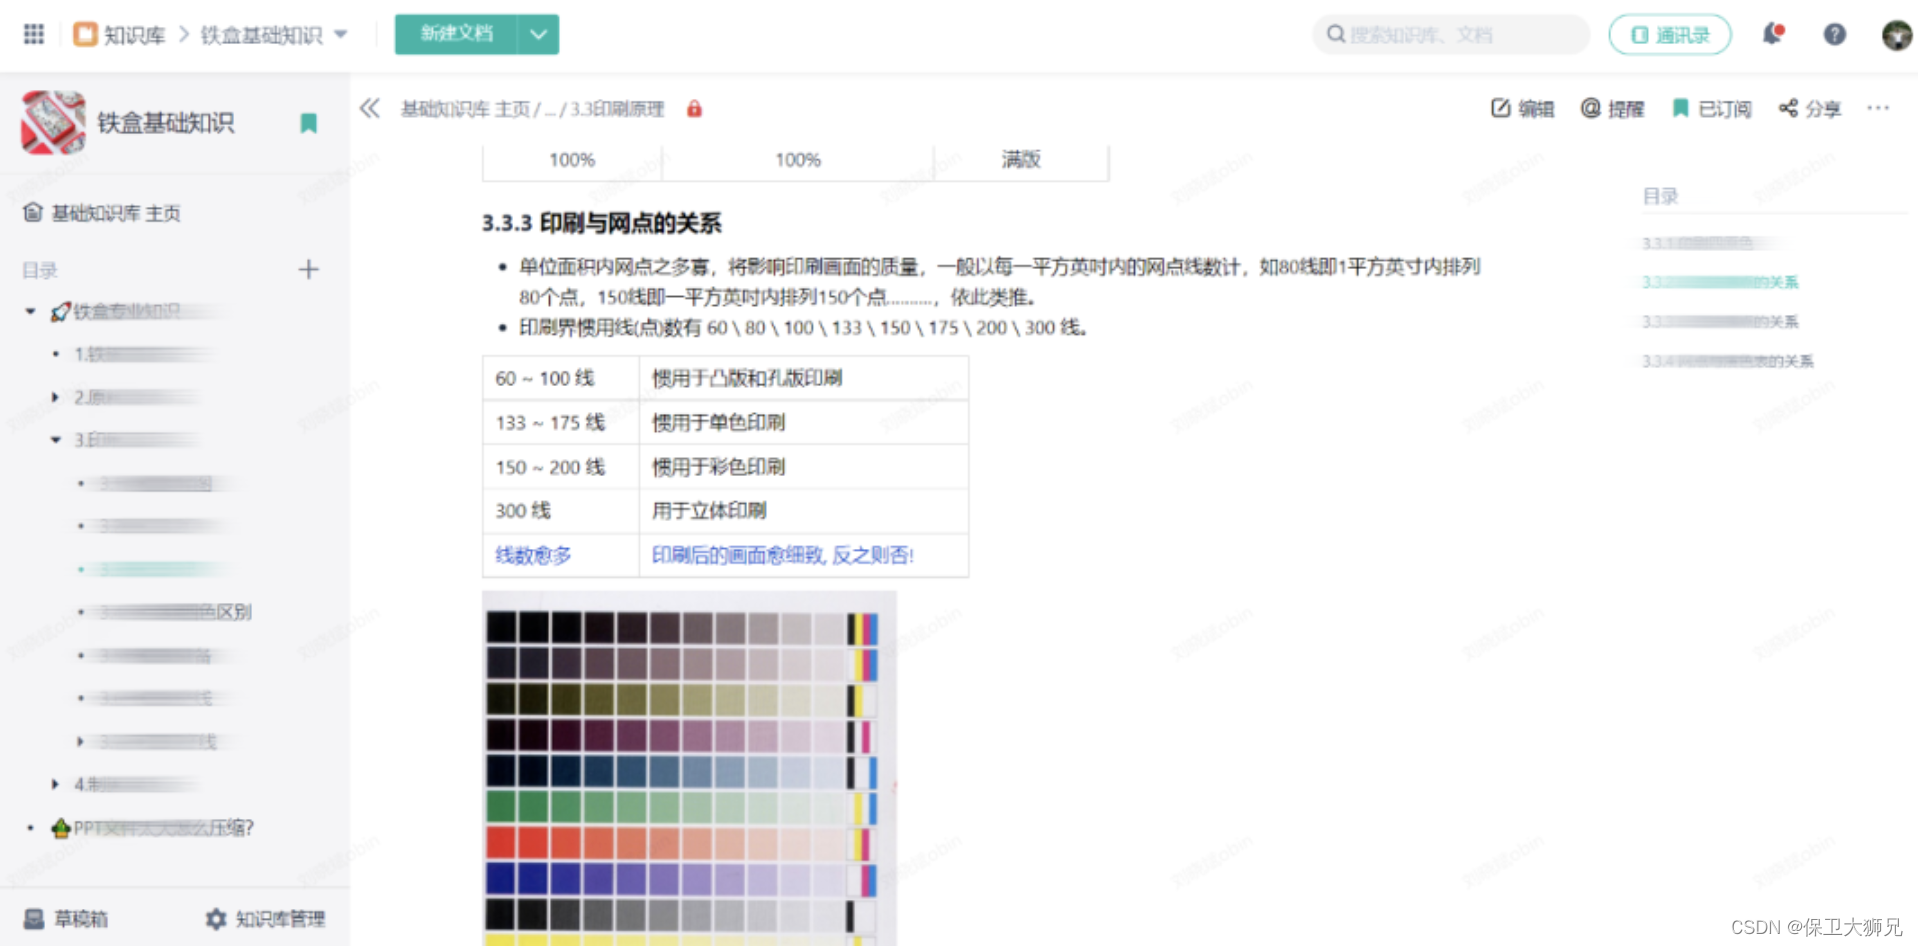Click the 编辑 edit button
Screen dimensions: 1918x946
[x=1522, y=108]
